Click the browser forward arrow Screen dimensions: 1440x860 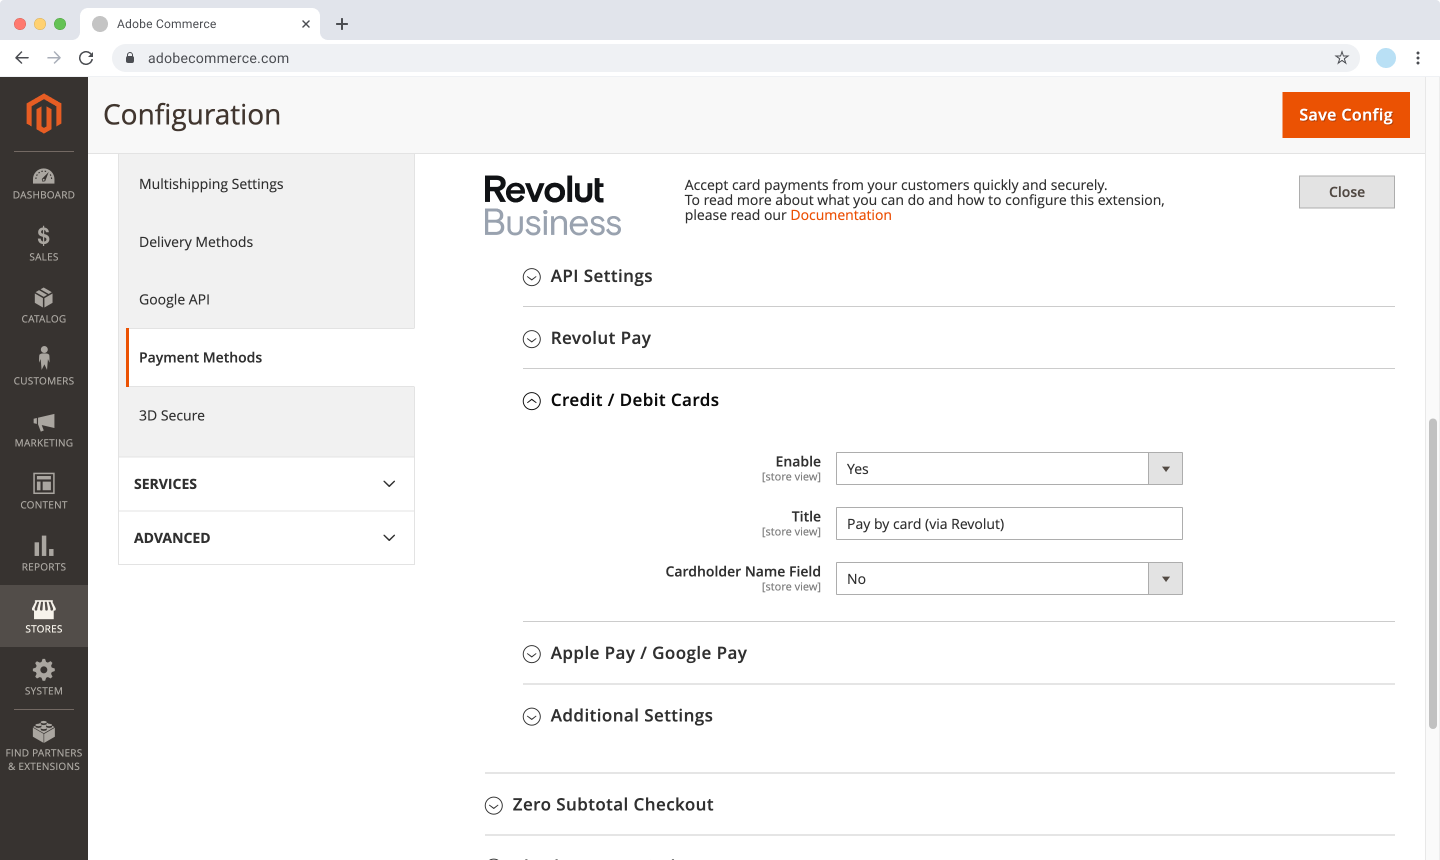[54, 58]
